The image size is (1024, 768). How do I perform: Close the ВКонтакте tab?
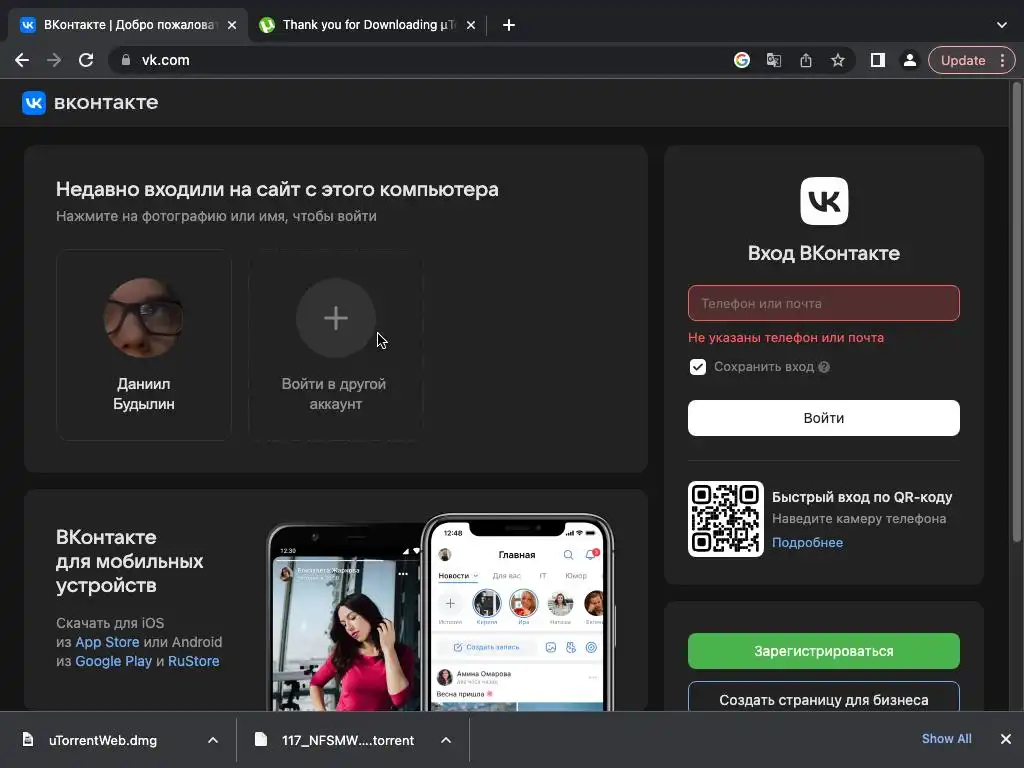232,25
